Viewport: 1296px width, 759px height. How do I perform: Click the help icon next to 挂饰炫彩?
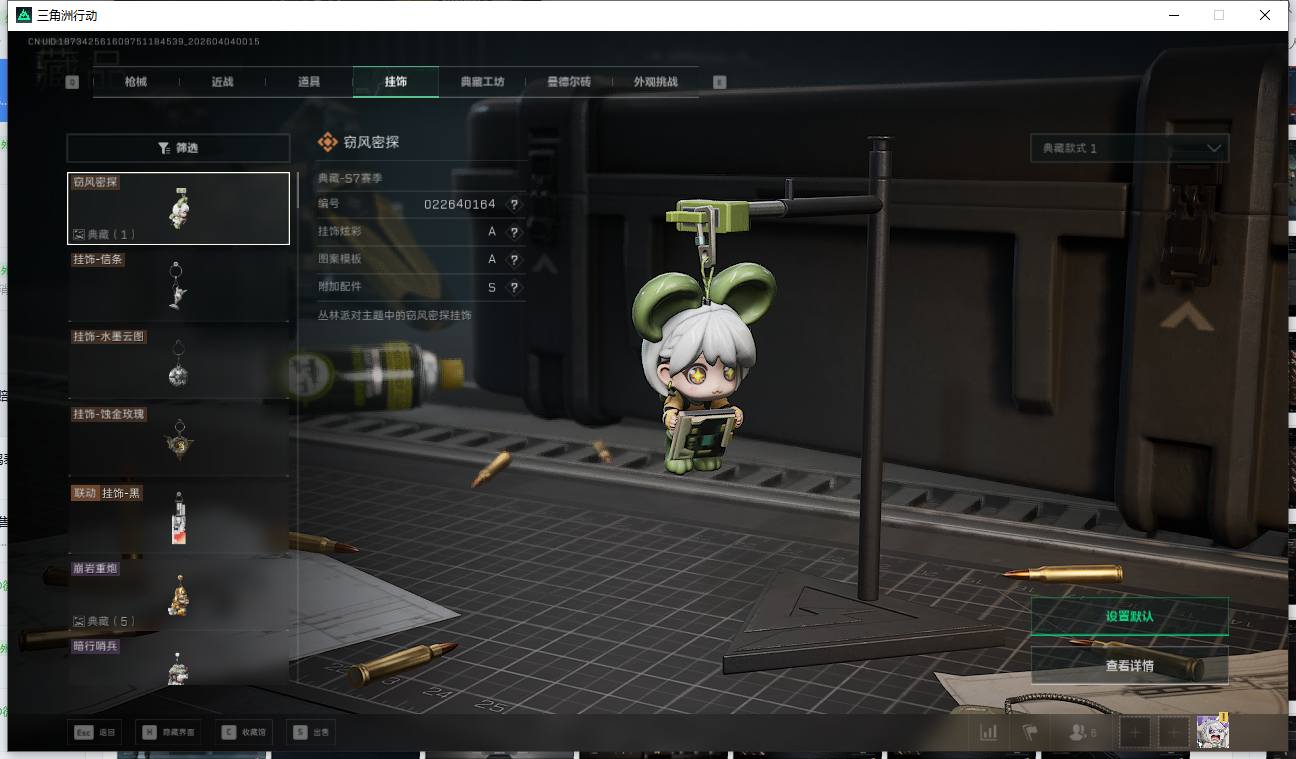pos(514,232)
